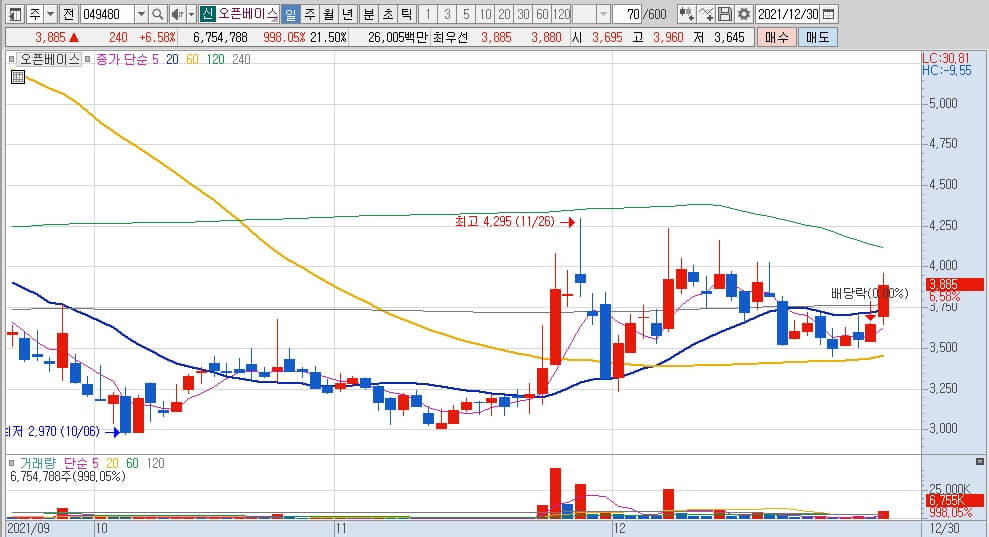Screen dimensions: 989x537
Task: Click the red 3,885 price tag on axis
Action: tap(954, 285)
